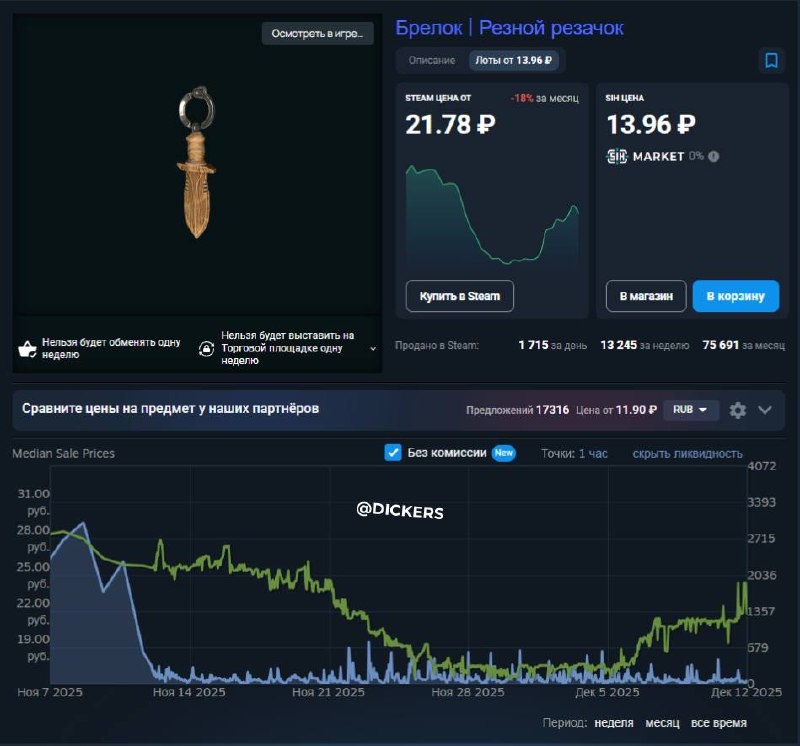The width and height of the screenshot is (800, 746).
Task: Click the 'Ноя 28 2025' axis label
Action: (467, 692)
